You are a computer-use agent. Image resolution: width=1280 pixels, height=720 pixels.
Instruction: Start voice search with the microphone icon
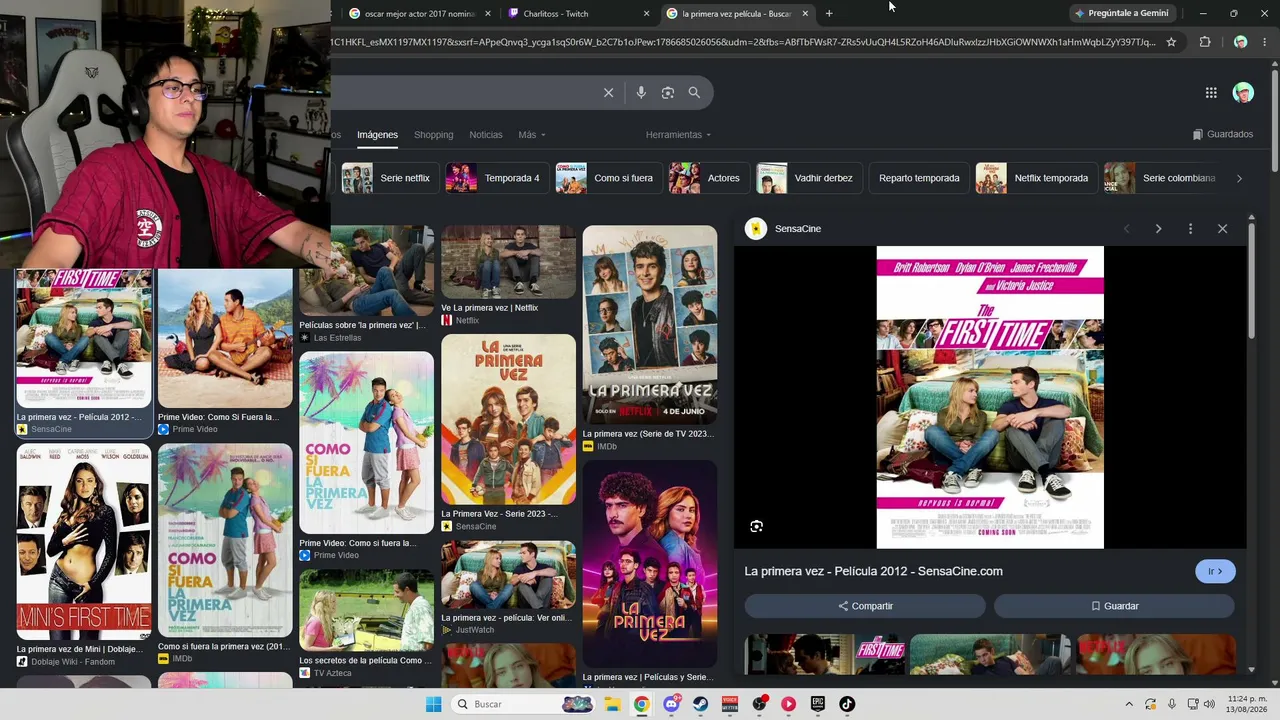tap(641, 93)
